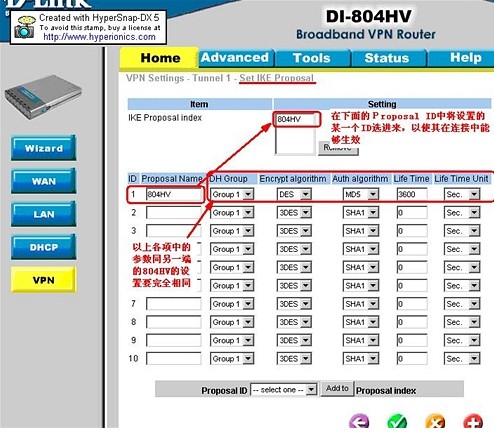
Task: Click Proposal Name field of row 9
Action: (x=174, y=341)
